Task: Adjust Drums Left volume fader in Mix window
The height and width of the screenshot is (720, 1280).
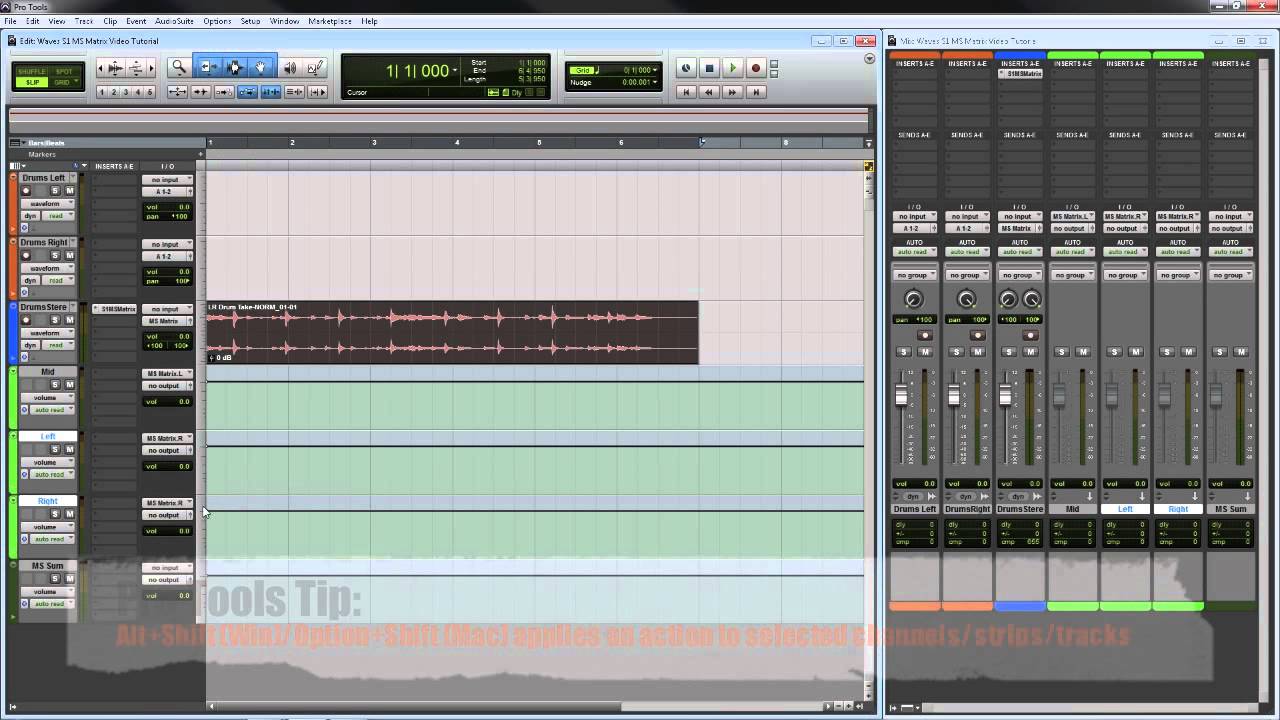Action: (x=901, y=395)
